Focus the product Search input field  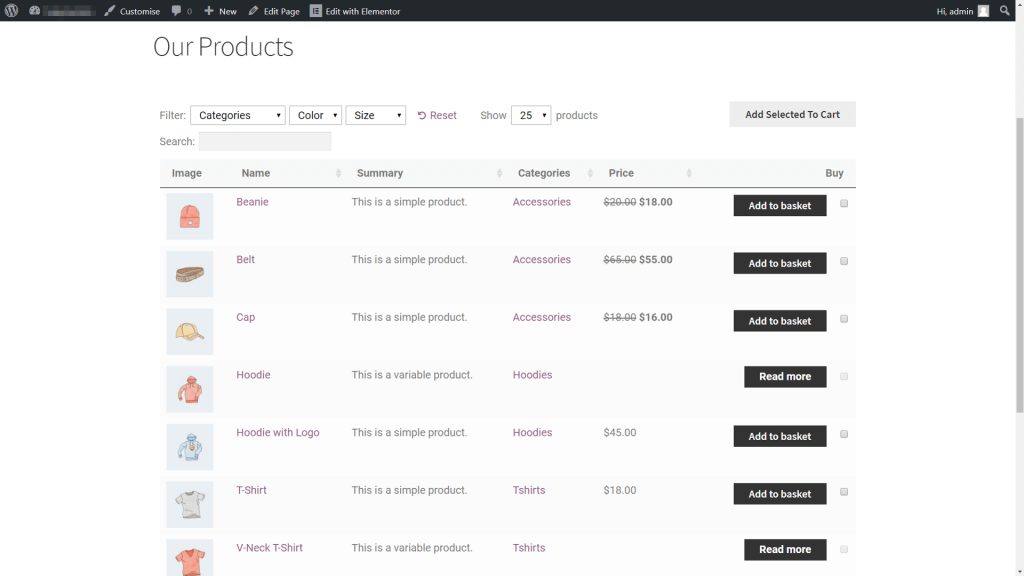(x=265, y=142)
